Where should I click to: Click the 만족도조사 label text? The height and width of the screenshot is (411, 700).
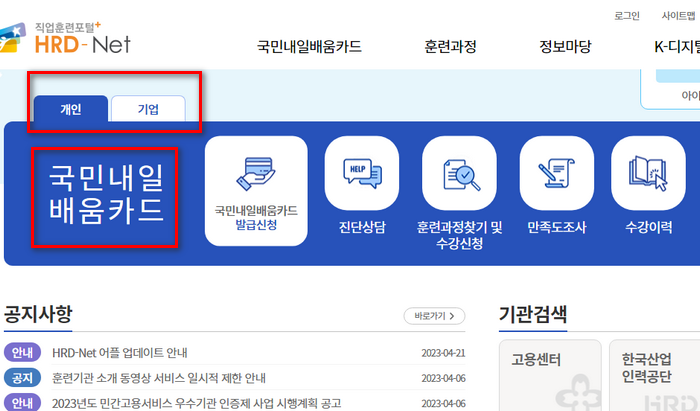click(557, 227)
